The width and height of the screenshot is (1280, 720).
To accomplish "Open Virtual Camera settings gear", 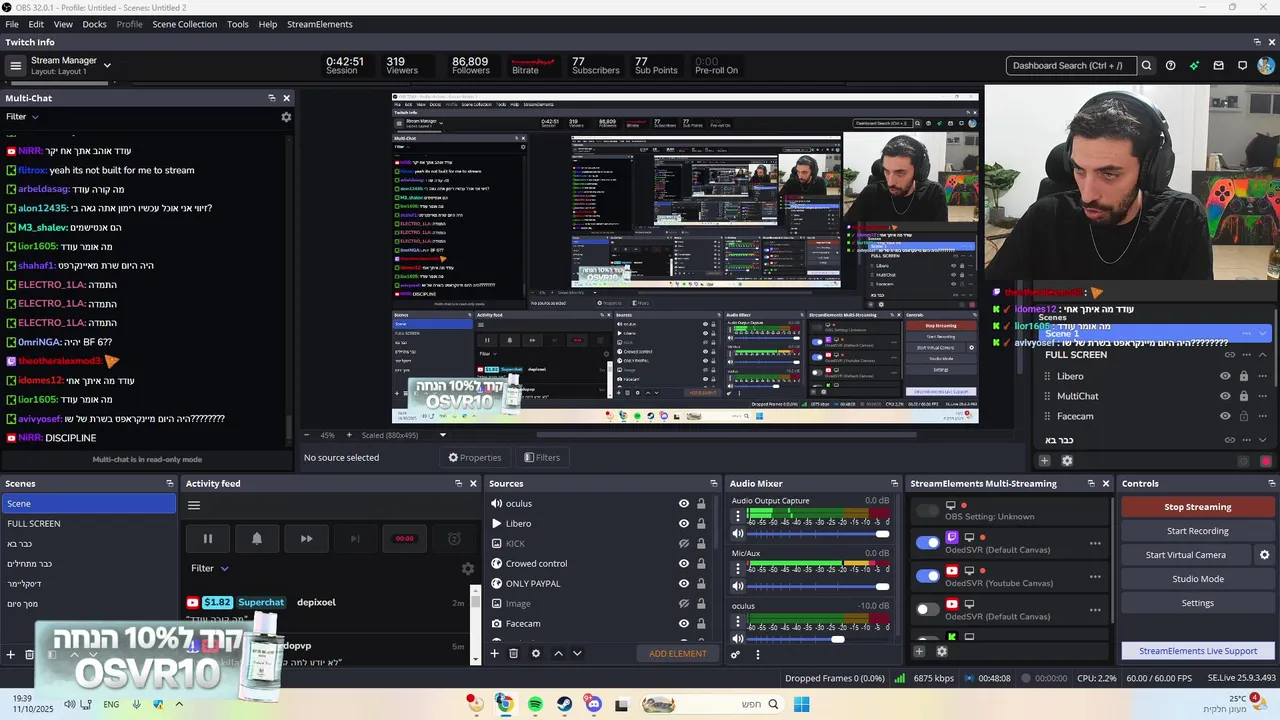I will click(1264, 555).
